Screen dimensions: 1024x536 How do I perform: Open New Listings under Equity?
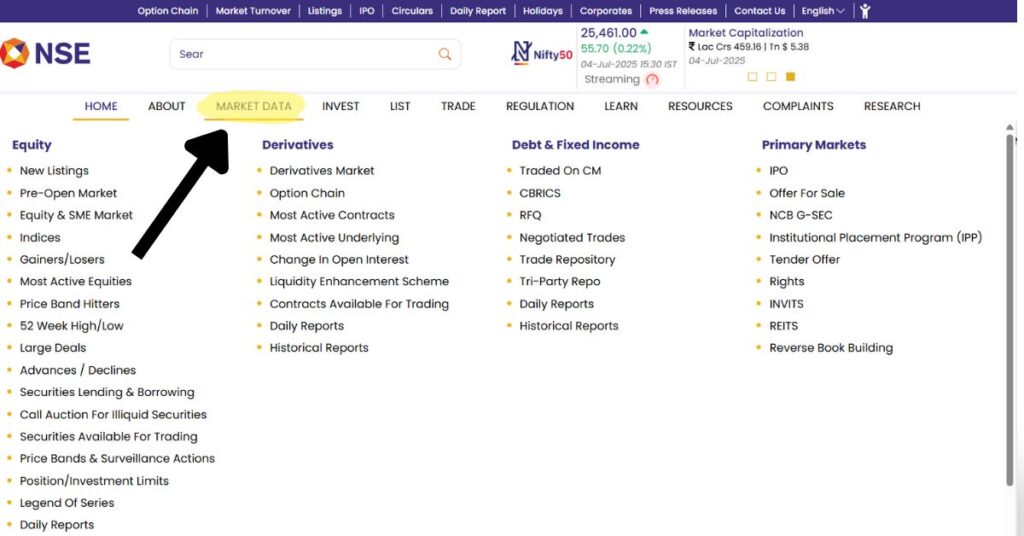(54, 170)
